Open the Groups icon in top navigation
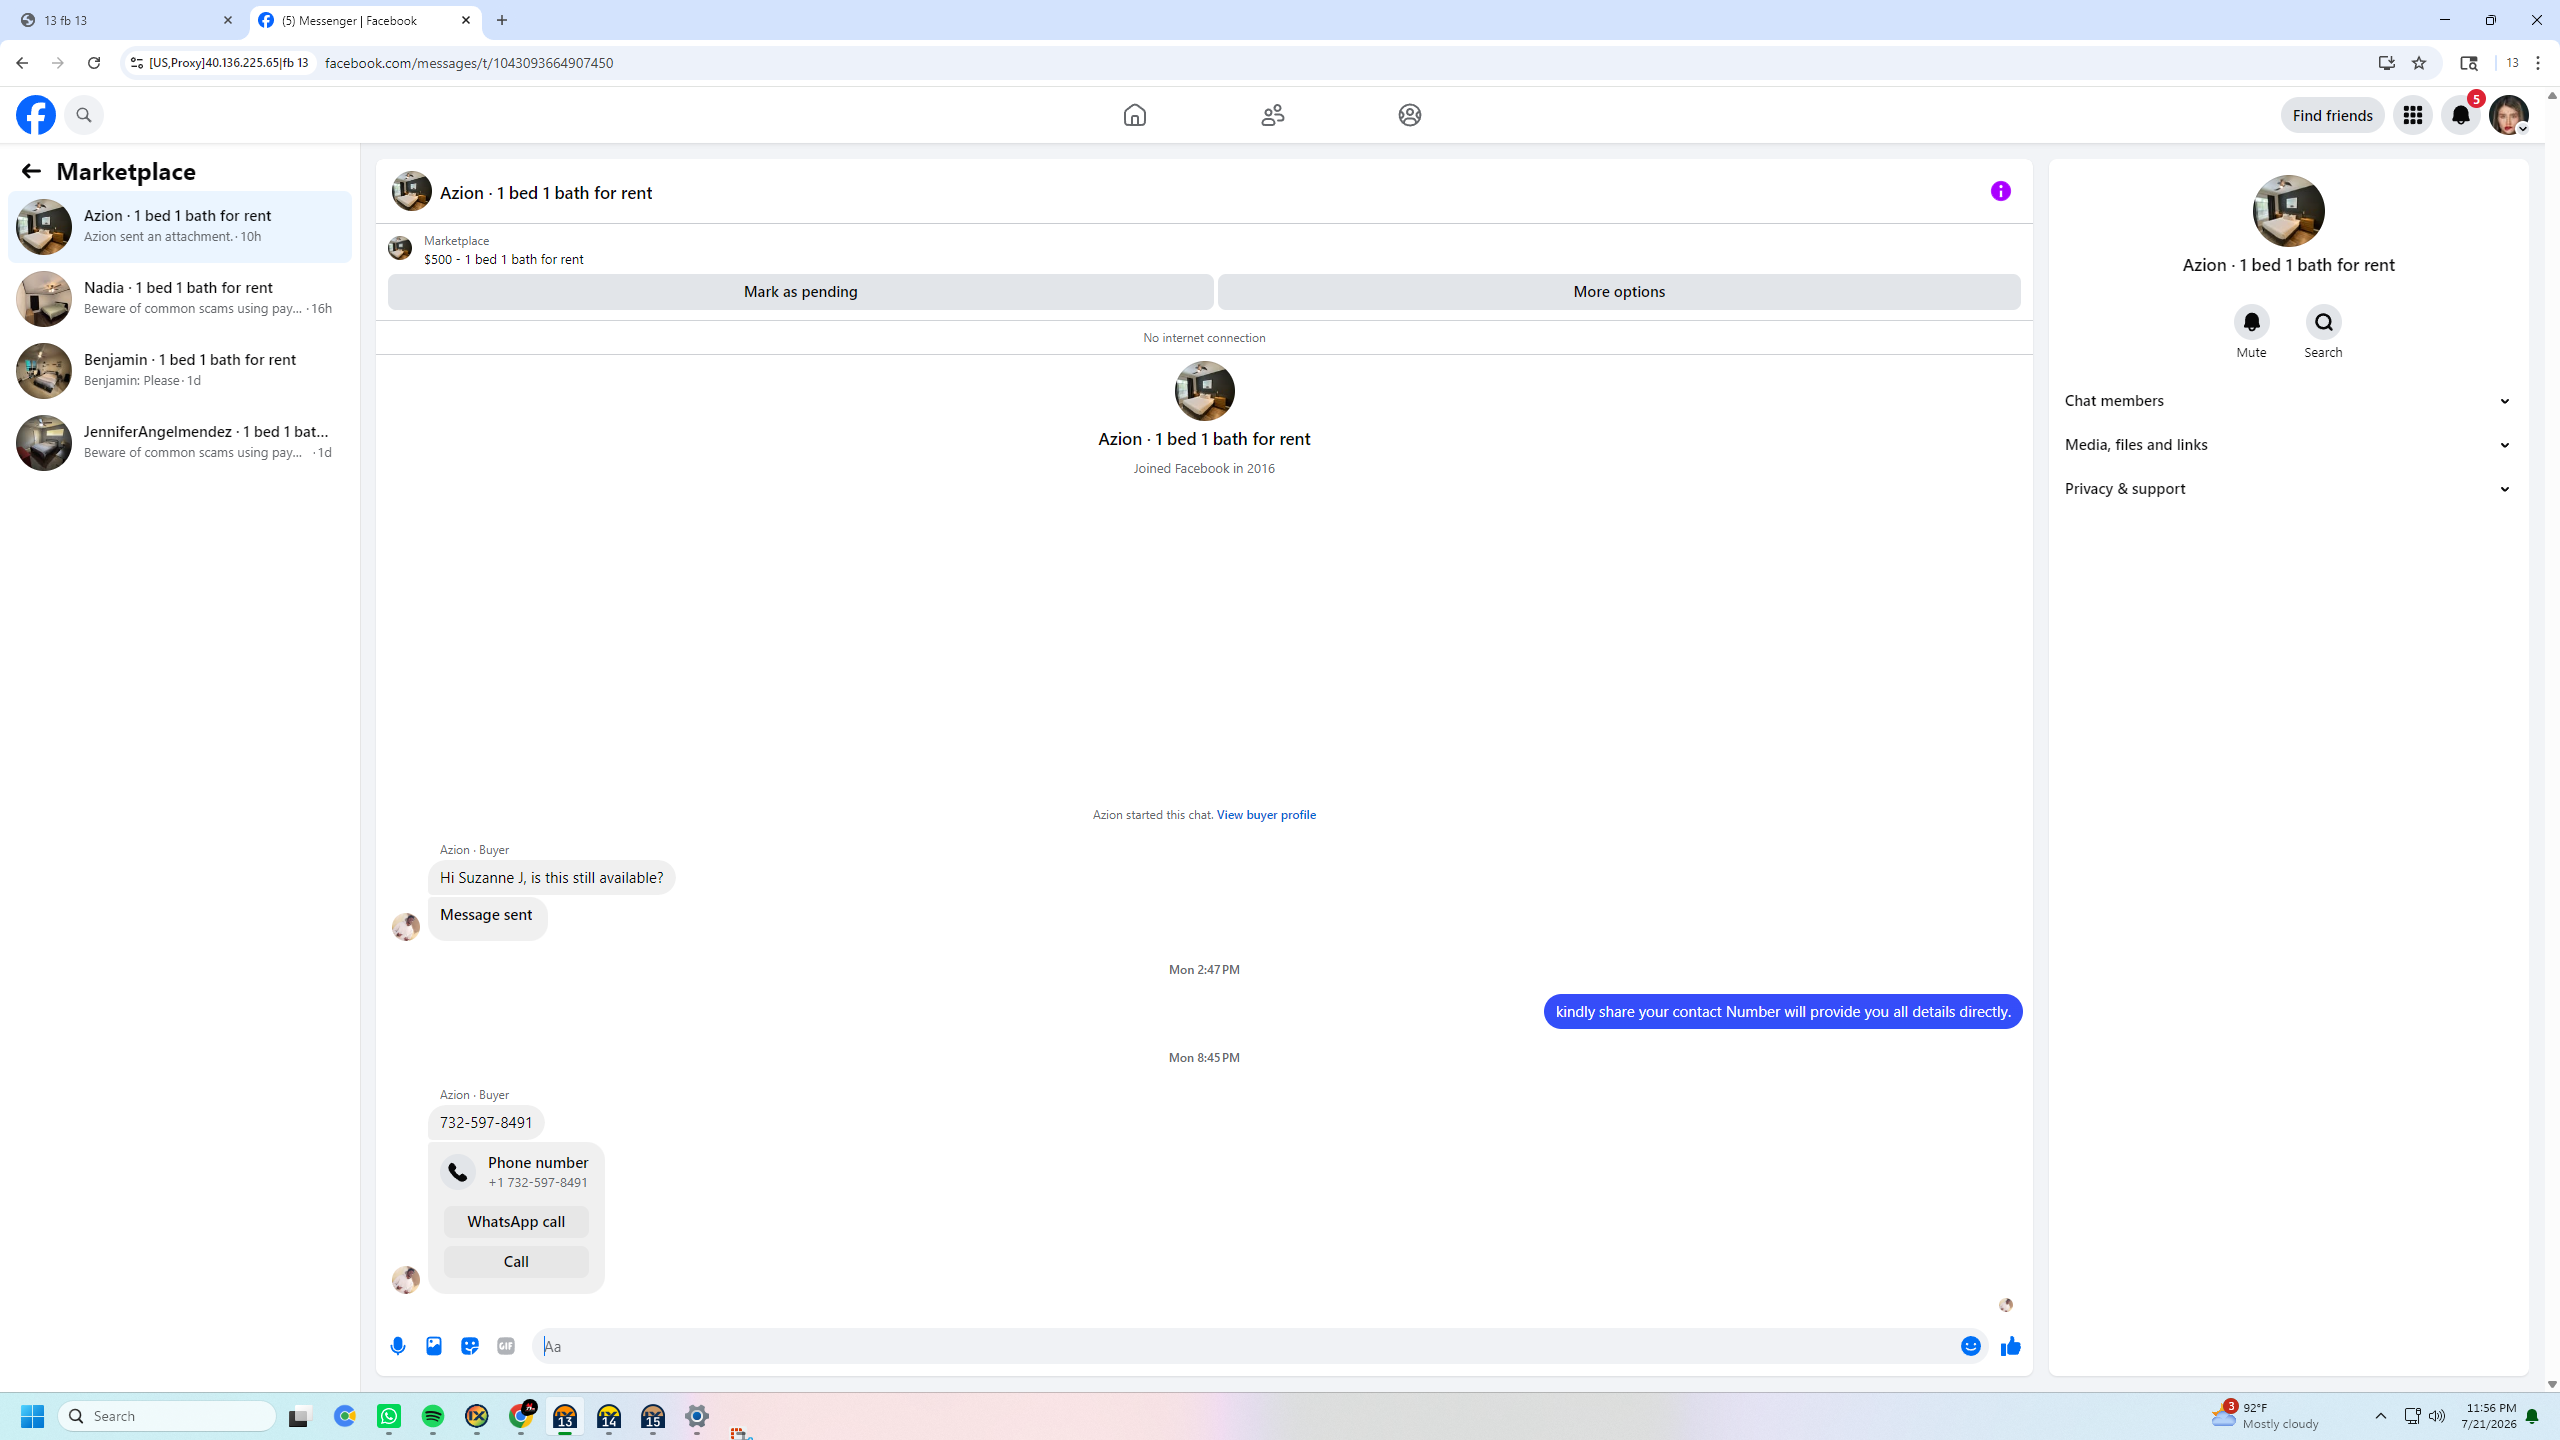The width and height of the screenshot is (2560, 1440). 1409,115
